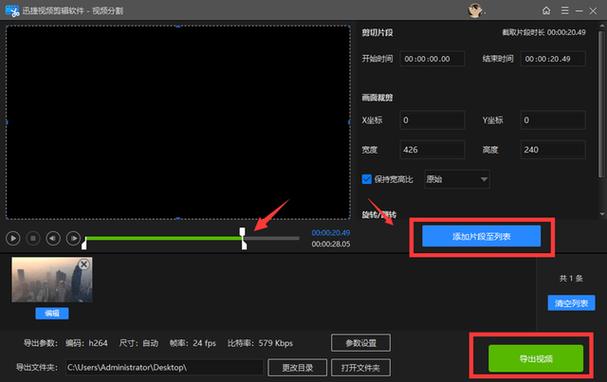Click the user avatar in the title bar
Screen dimensions: 607x382
coord(475,10)
